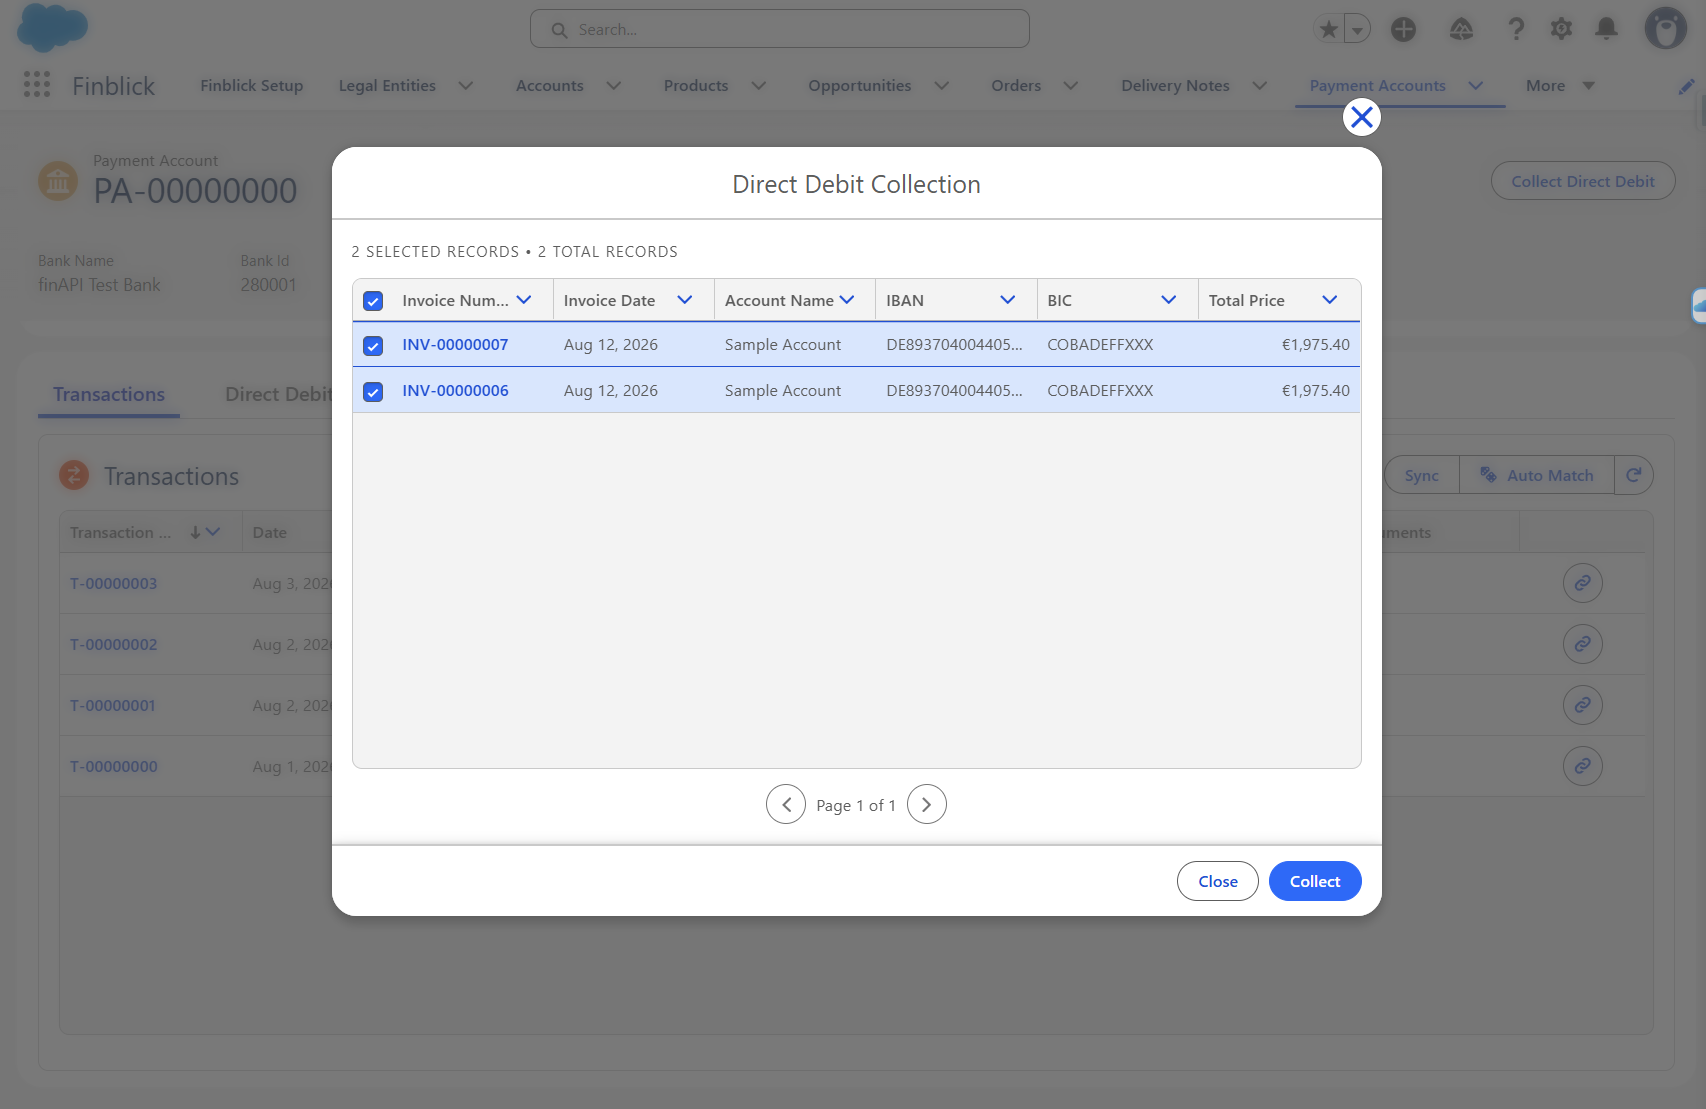Open the Products tab
This screenshot has height=1109, width=1706.
point(696,86)
